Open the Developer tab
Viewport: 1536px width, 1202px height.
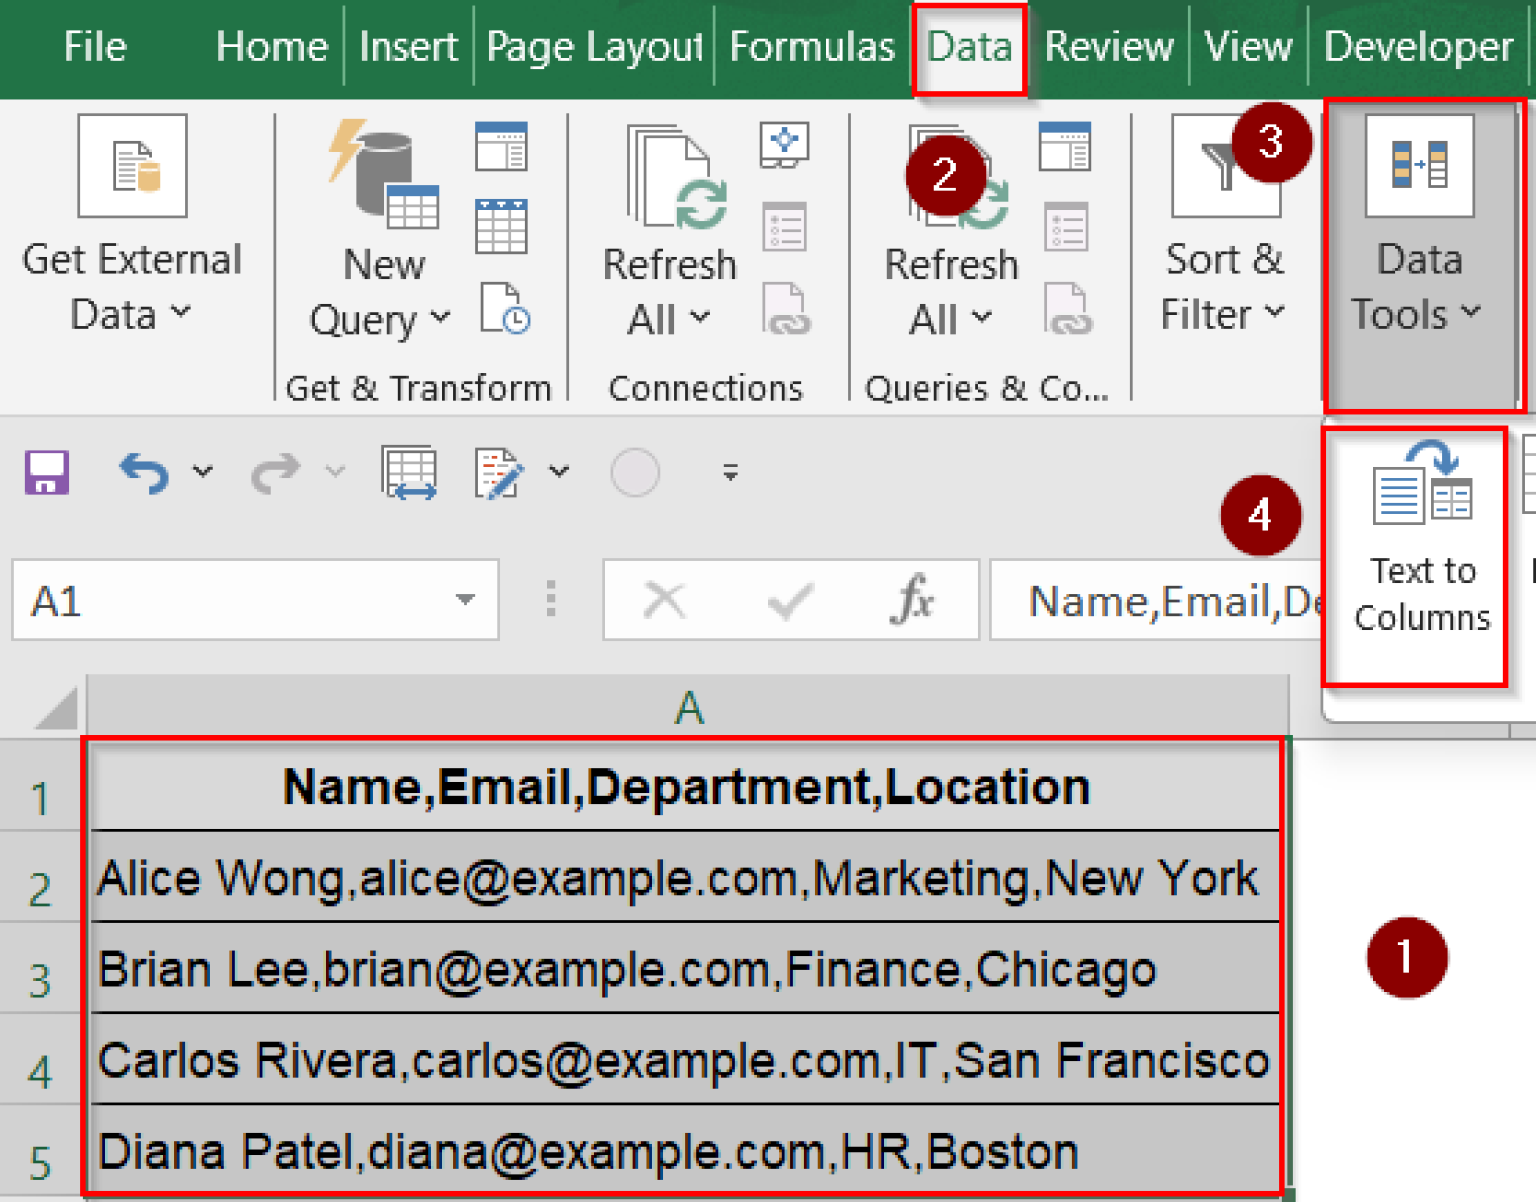pyautogui.click(x=1418, y=45)
